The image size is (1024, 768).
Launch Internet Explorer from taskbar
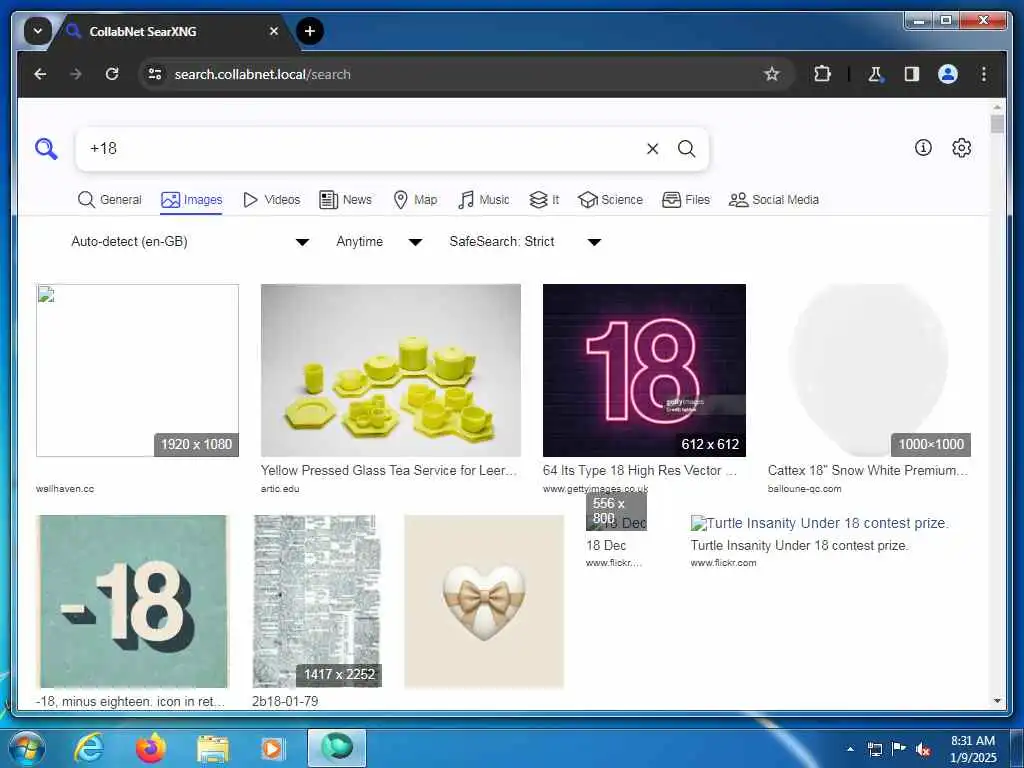coord(88,748)
